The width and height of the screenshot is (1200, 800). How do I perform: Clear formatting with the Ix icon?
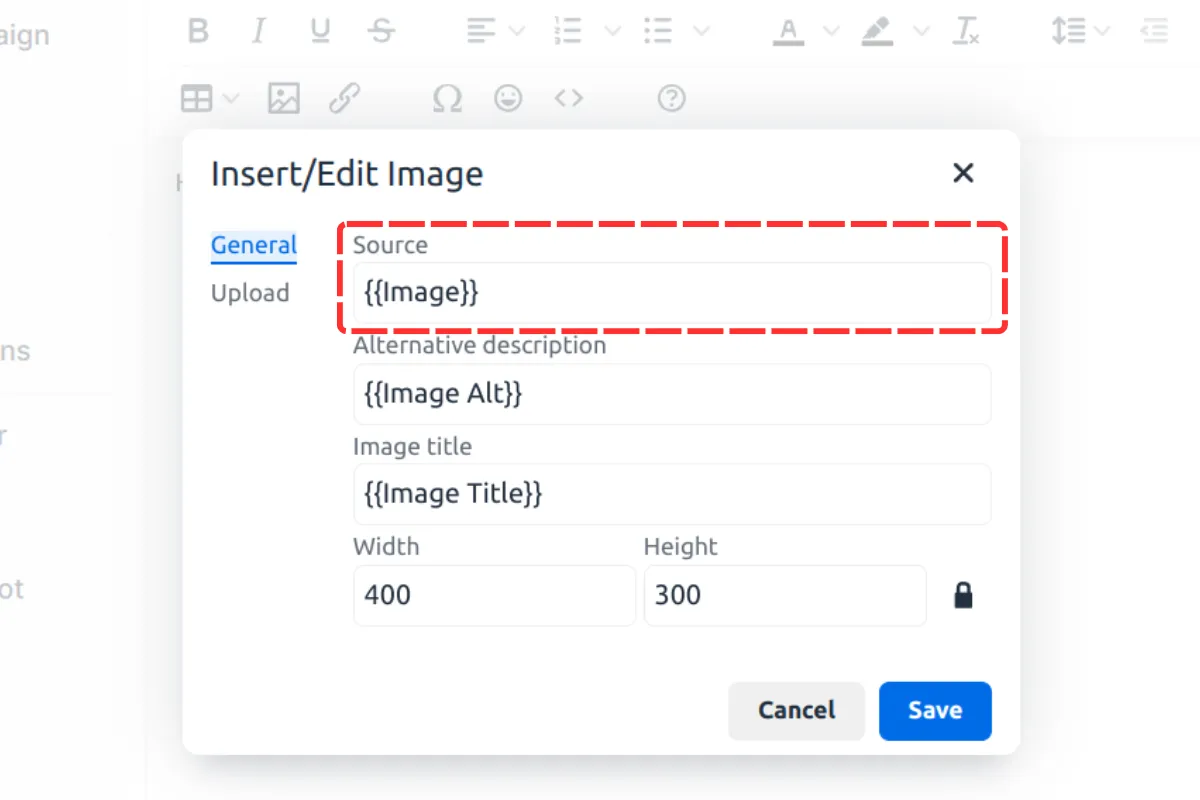[x=965, y=31]
